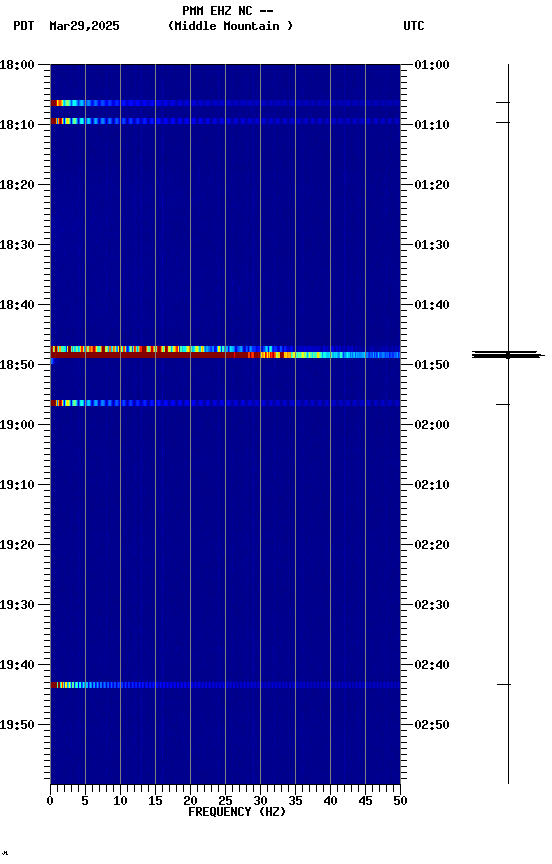Click the "(Middle Mountain )" station name

pyautogui.click(x=230, y=26)
